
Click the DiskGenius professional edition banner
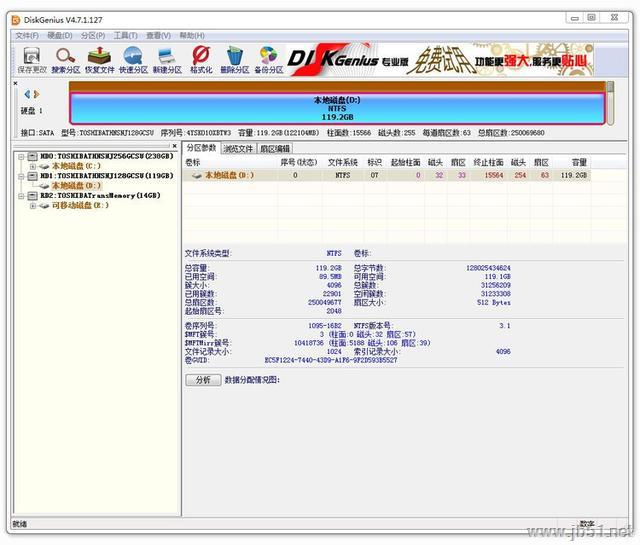(x=440, y=60)
